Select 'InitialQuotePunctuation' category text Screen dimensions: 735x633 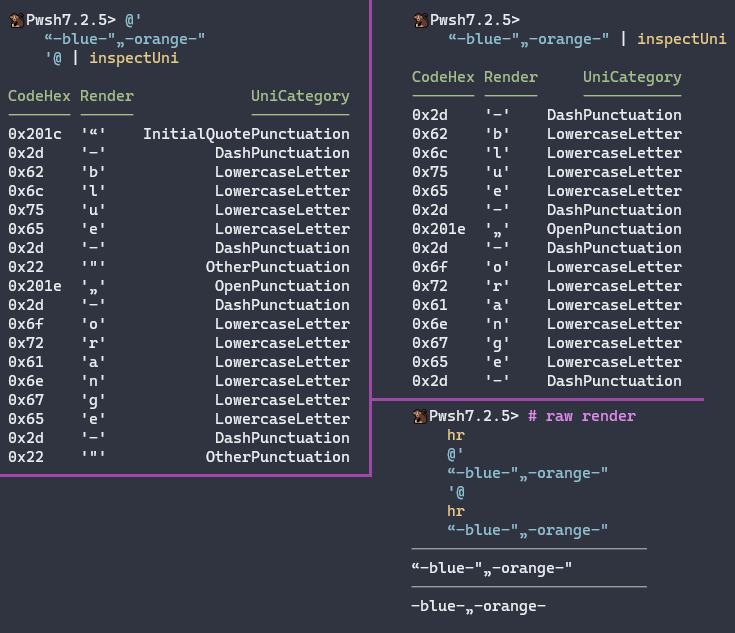coord(247,134)
